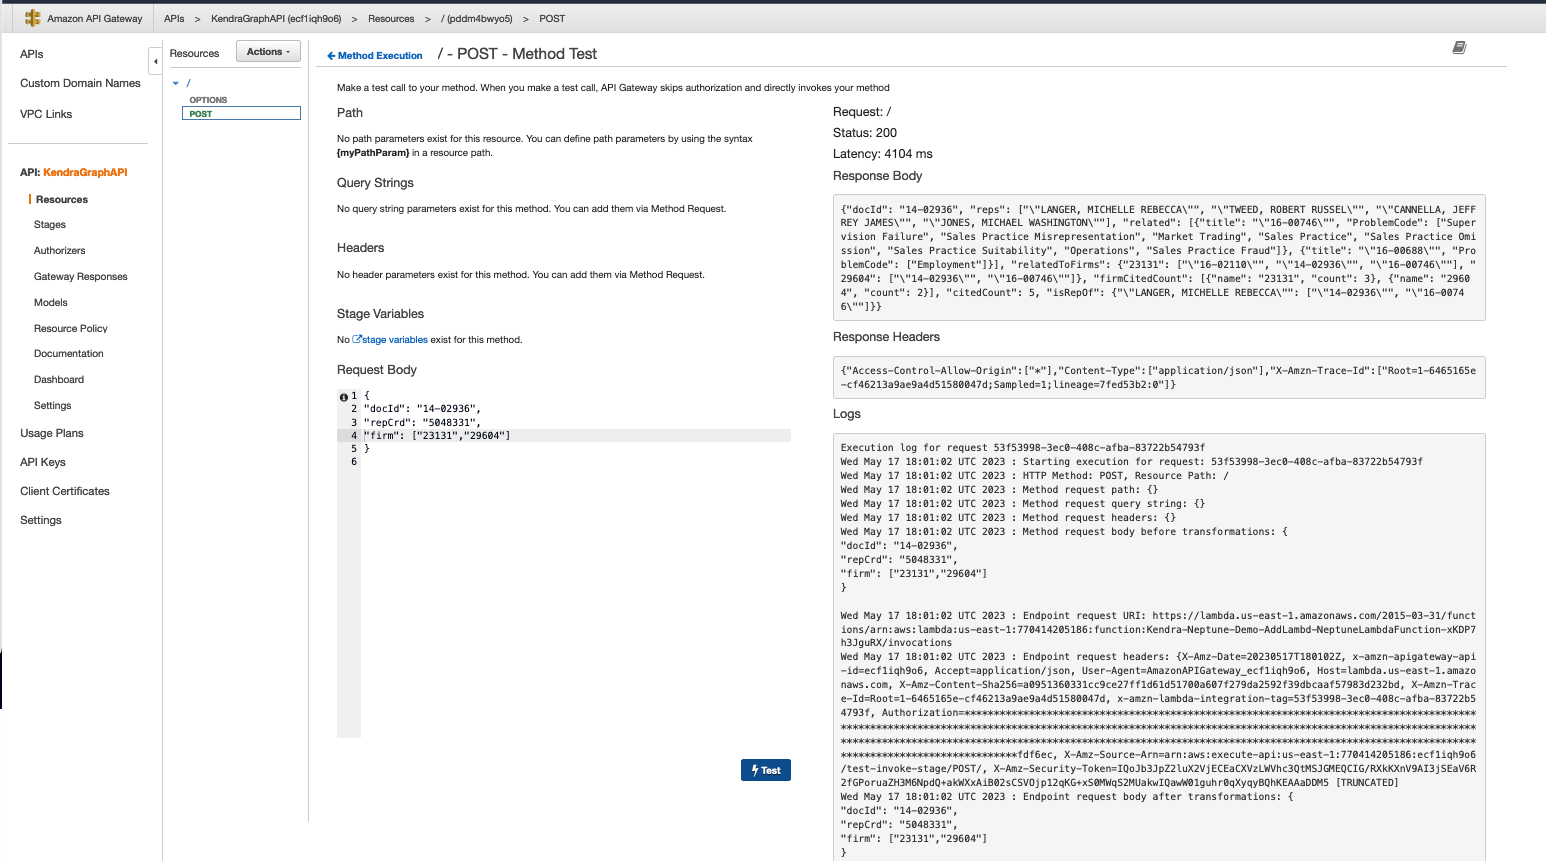Go back via Method Execution link
The height and width of the screenshot is (861, 1546).
tap(375, 56)
